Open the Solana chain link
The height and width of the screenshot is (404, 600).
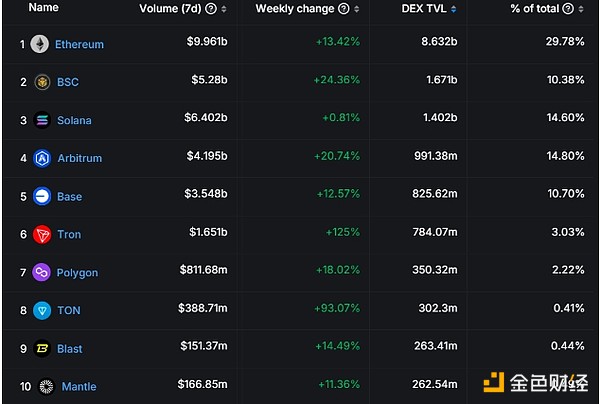74,120
